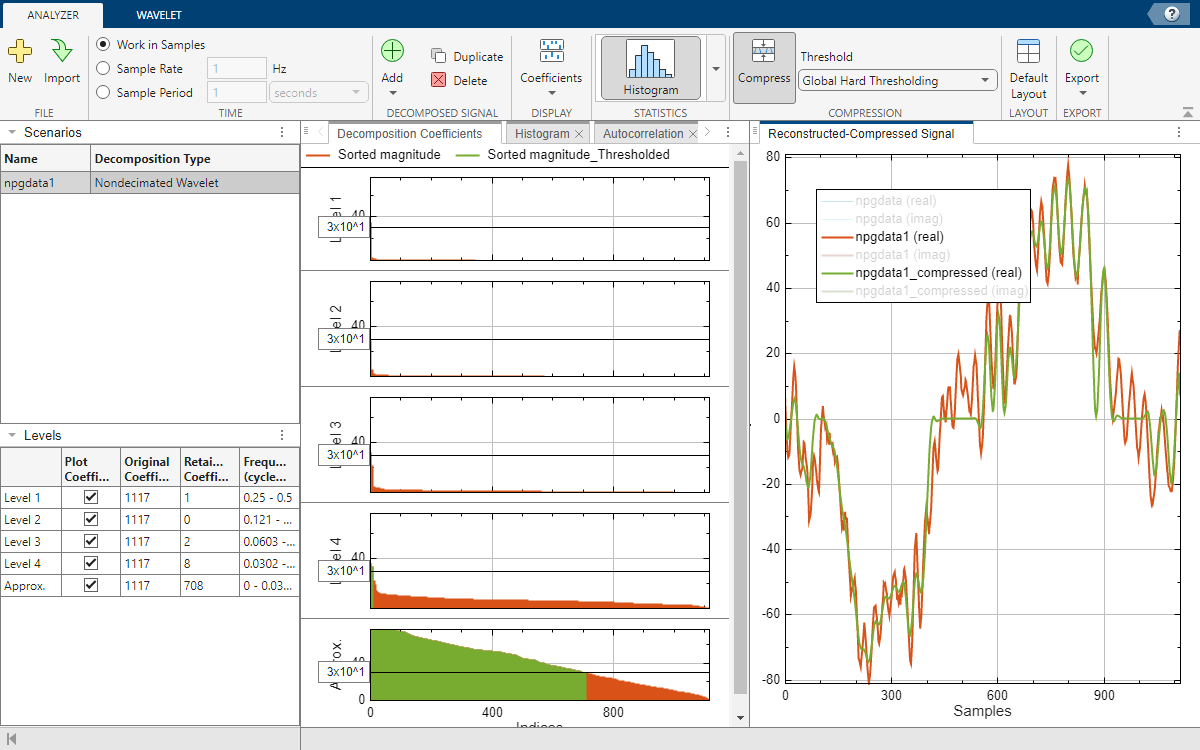
Task: Click the Delete decomposed signal icon
Action: [439, 80]
